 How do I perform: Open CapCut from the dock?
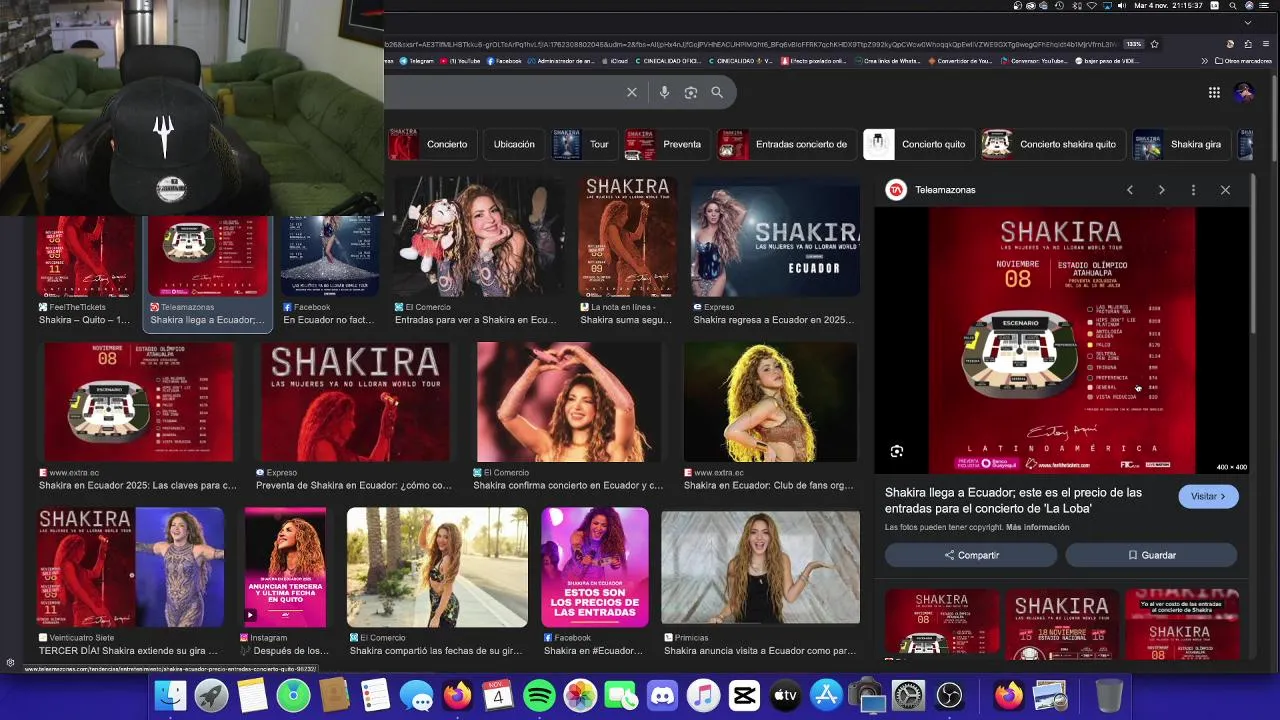coord(744,695)
